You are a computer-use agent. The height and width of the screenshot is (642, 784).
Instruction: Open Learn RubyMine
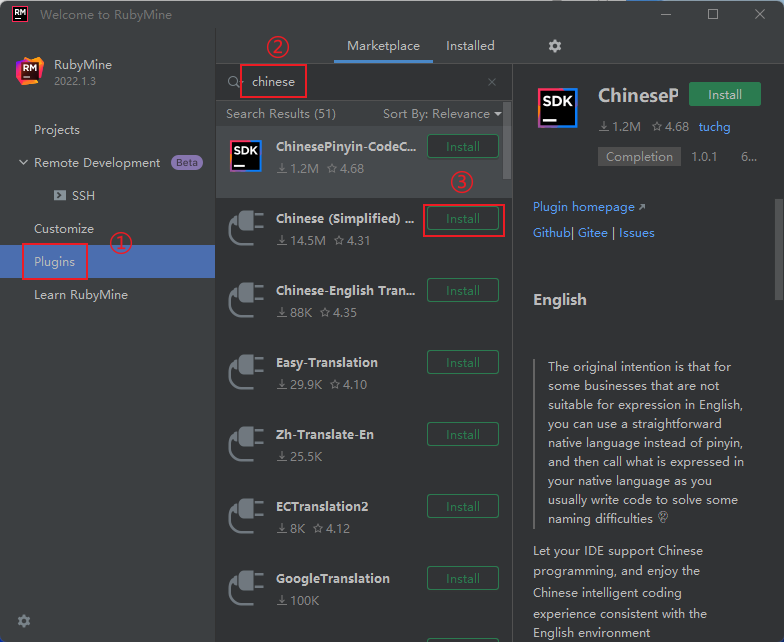(81, 295)
